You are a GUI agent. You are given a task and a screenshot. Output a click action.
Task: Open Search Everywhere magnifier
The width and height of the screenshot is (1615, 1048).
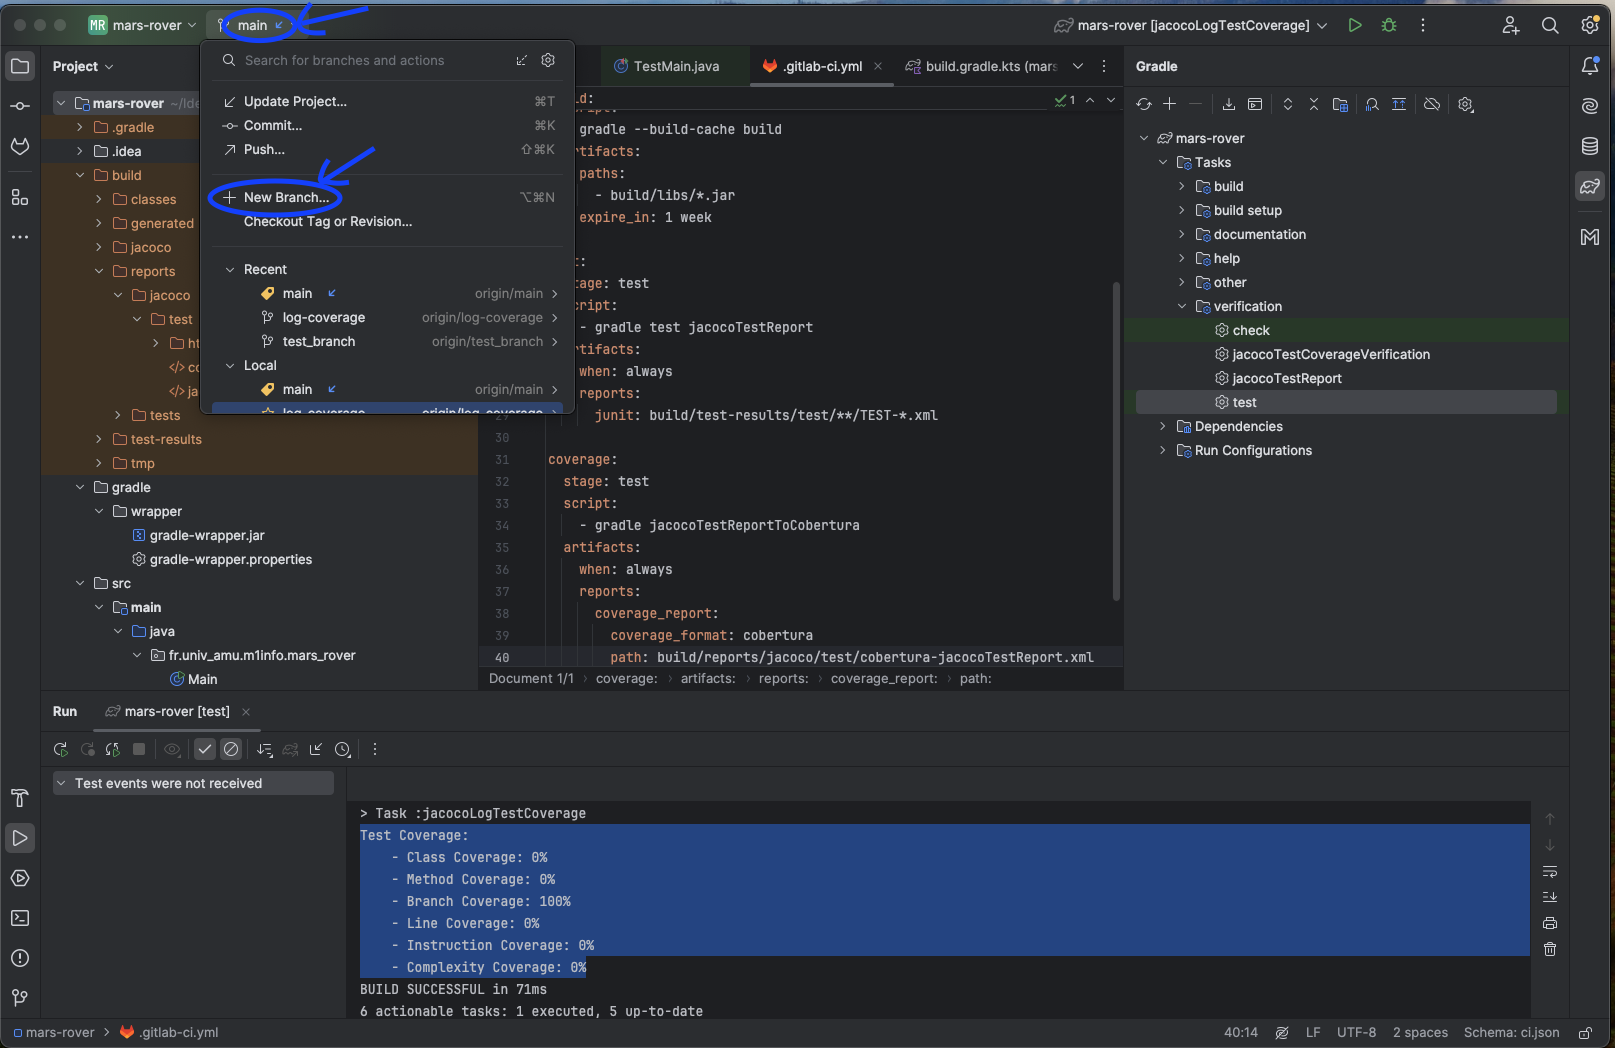click(x=1550, y=25)
